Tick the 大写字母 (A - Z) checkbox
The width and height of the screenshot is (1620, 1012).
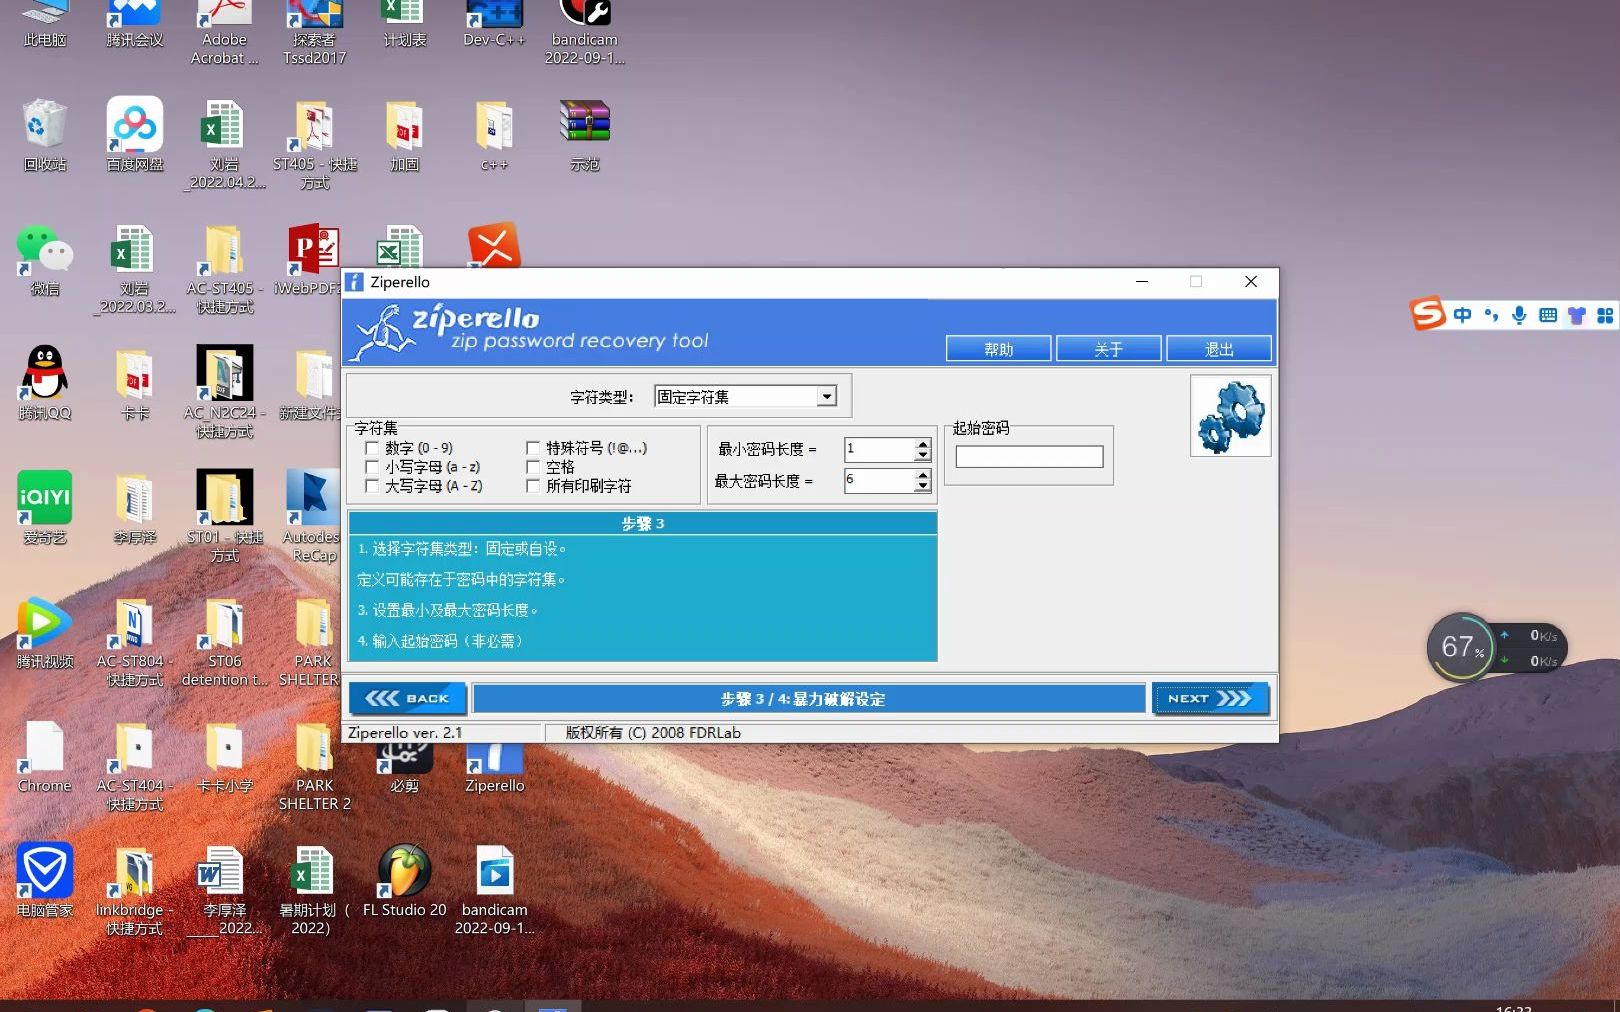(x=372, y=486)
